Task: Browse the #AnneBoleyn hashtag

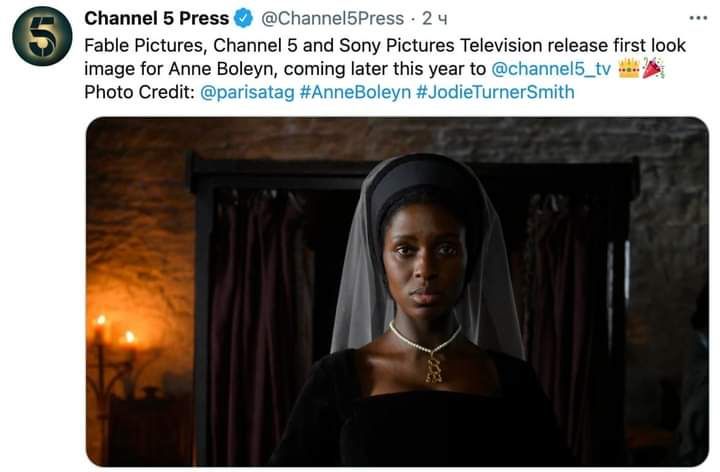Action: pos(355,92)
